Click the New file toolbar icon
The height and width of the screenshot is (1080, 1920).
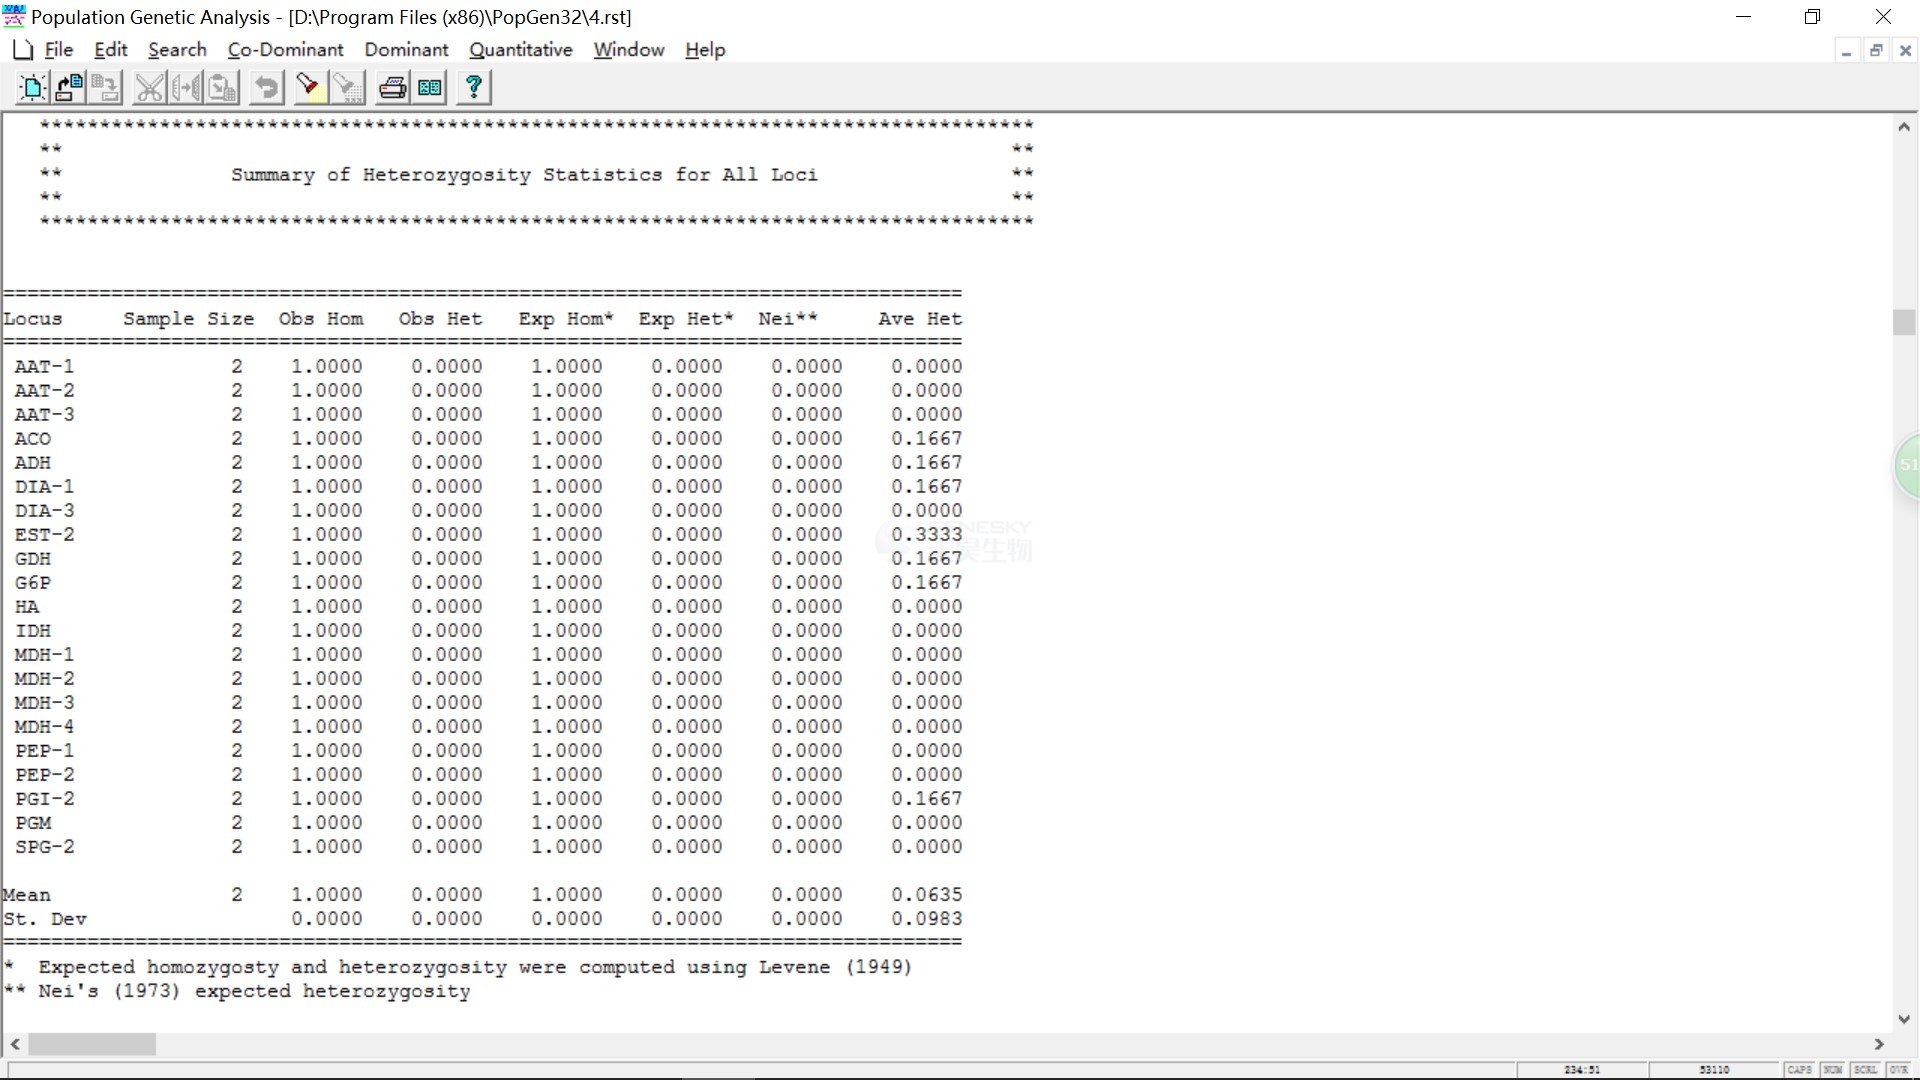click(x=33, y=88)
